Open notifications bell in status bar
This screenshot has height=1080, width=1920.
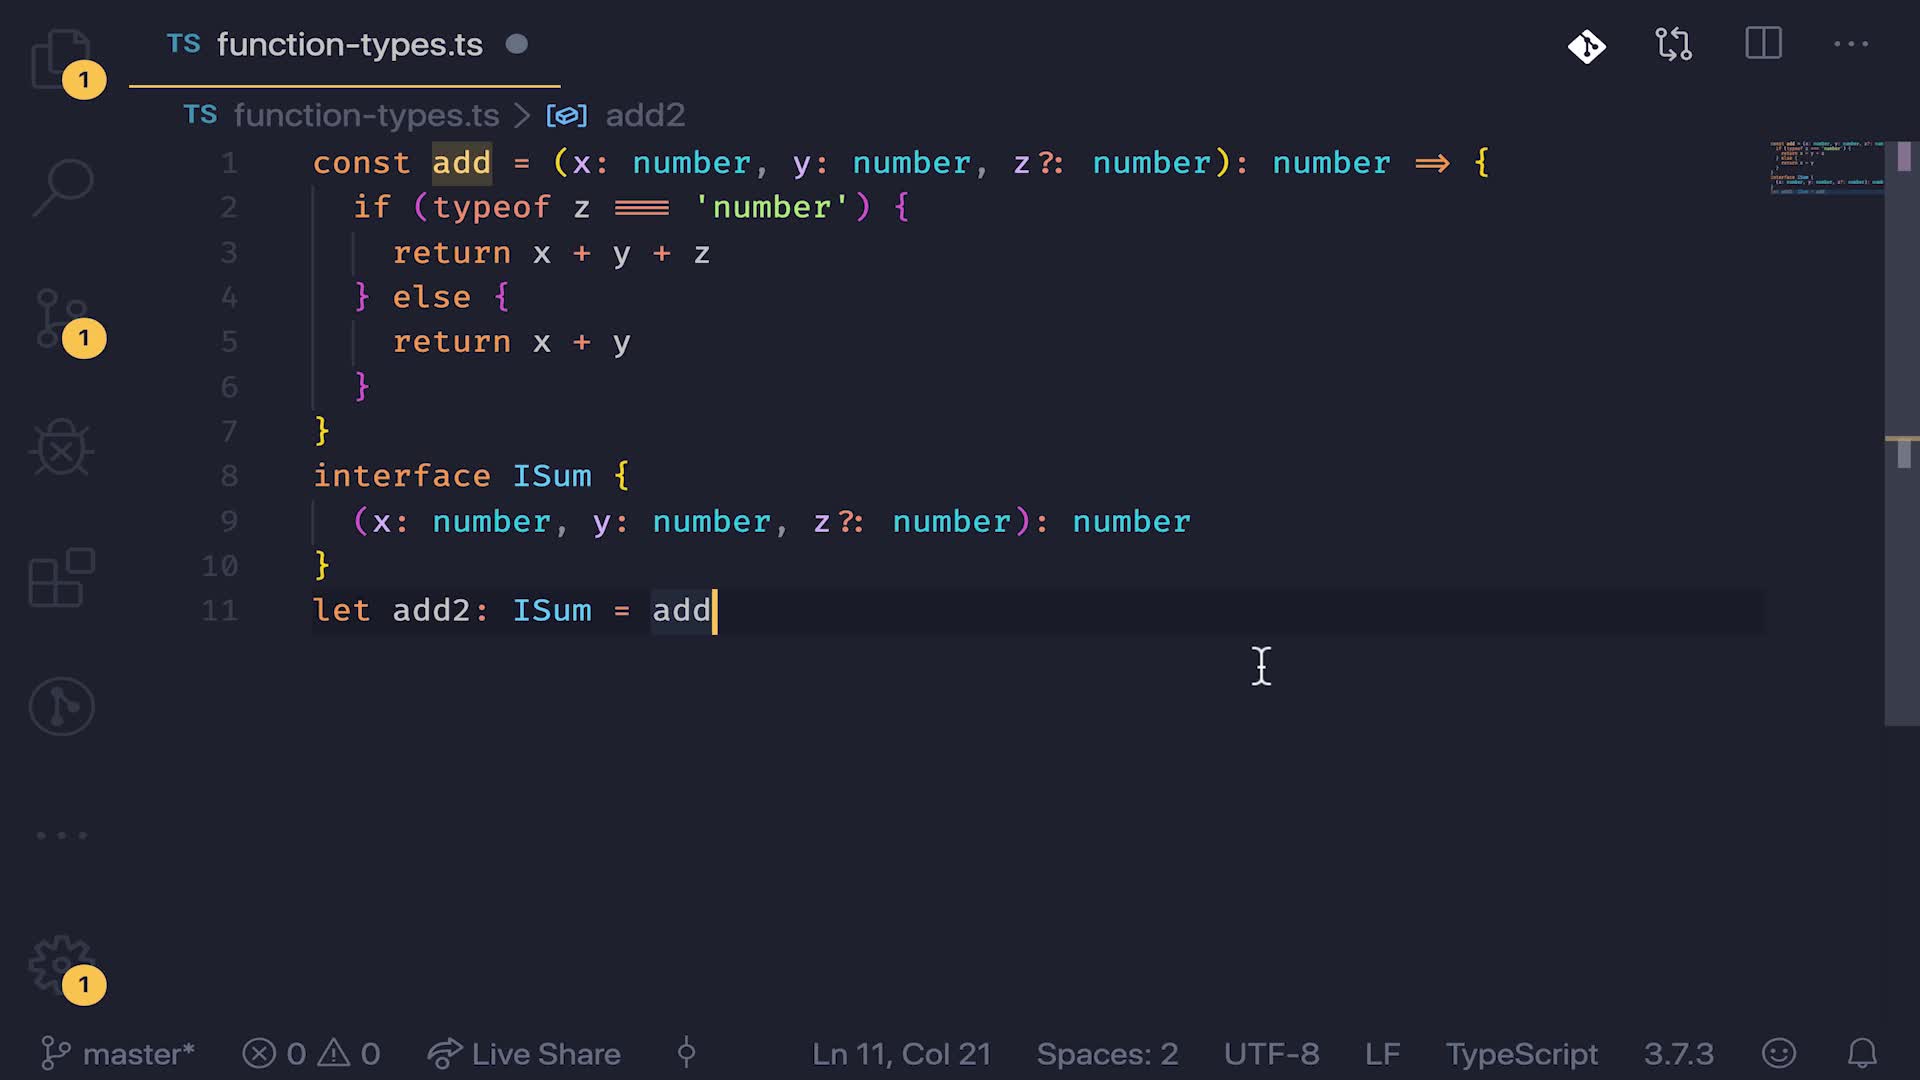[1861, 1053]
